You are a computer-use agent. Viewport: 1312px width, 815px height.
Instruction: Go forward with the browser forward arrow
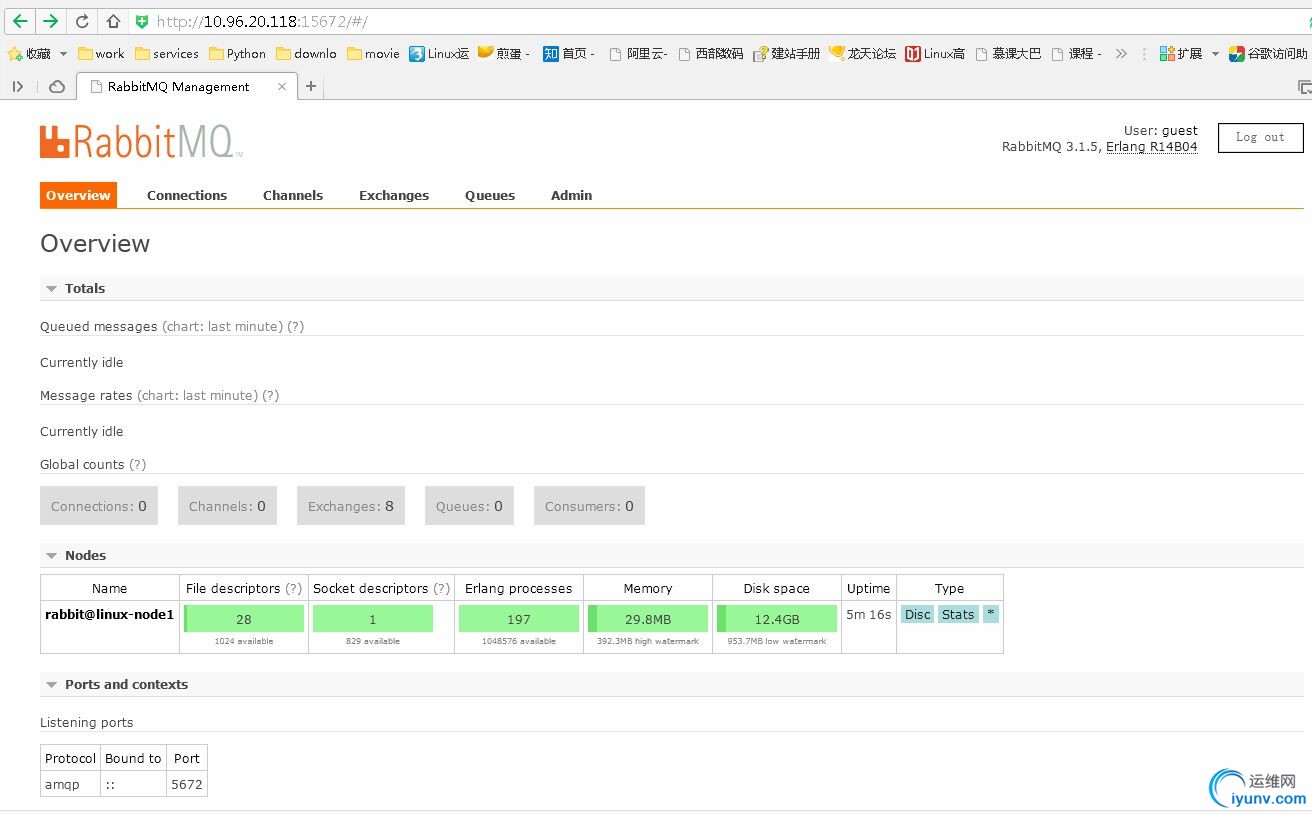click(x=50, y=21)
